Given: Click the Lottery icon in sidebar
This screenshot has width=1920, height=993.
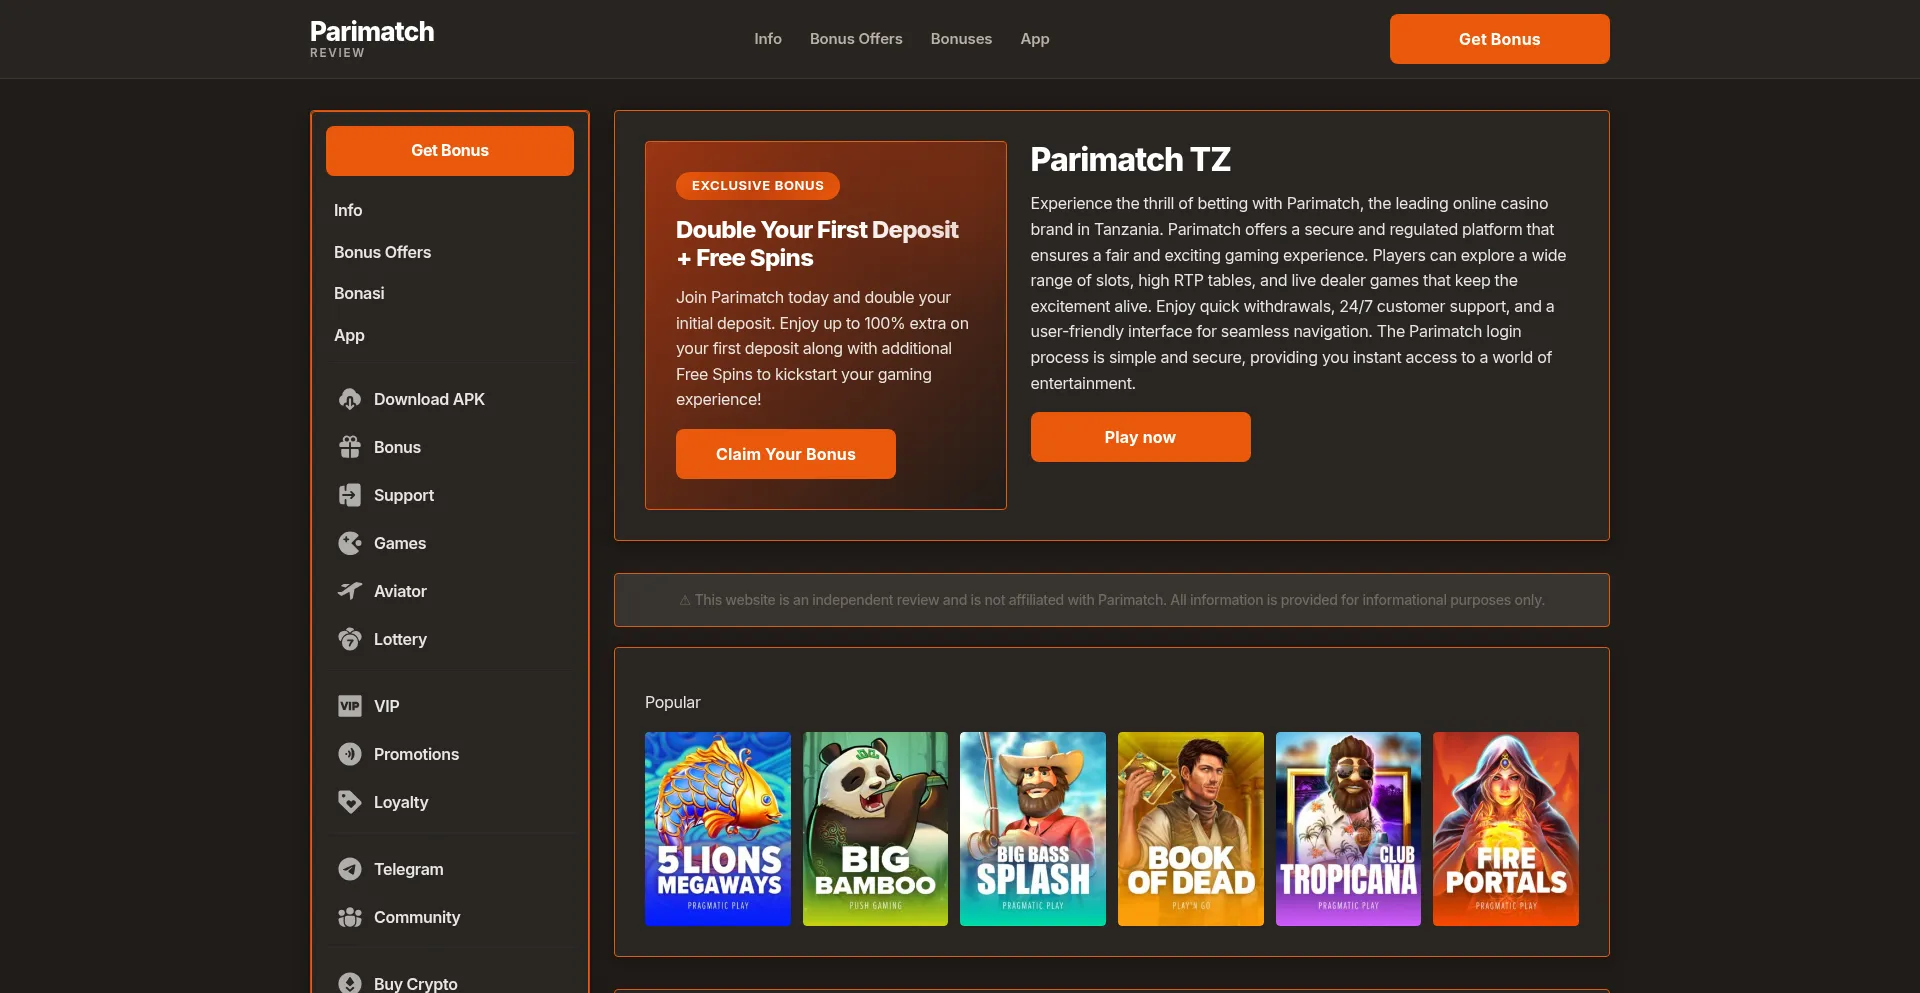Looking at the screenshot, I should [349, 639].
